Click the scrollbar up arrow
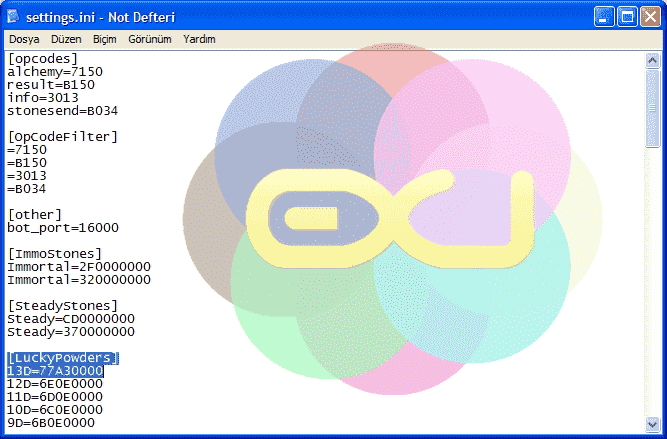667x439 pixels. pyautogui.click(x=652, y=61)
